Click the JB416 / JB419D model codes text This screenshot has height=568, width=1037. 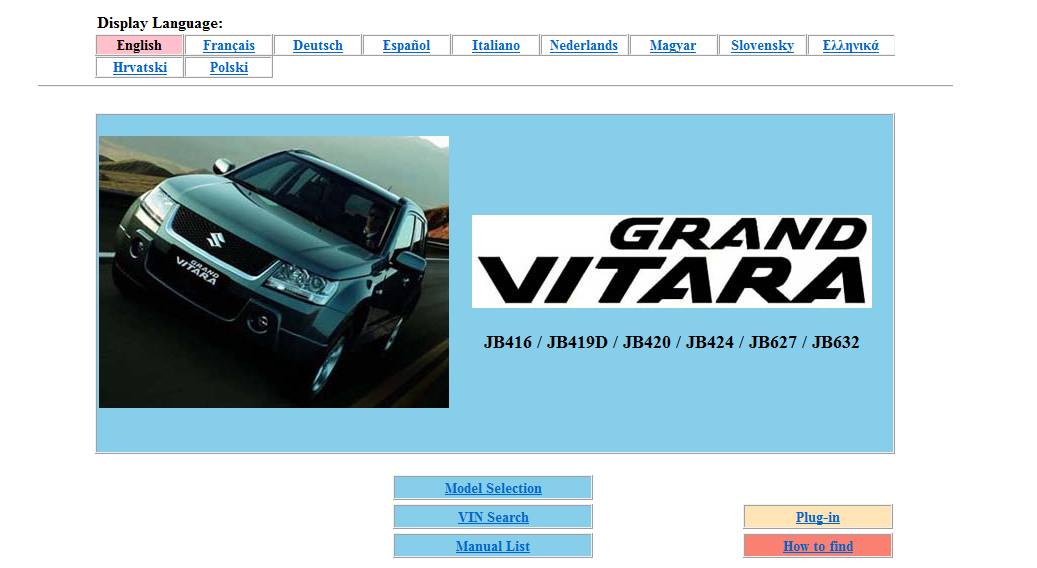[671, 343]
